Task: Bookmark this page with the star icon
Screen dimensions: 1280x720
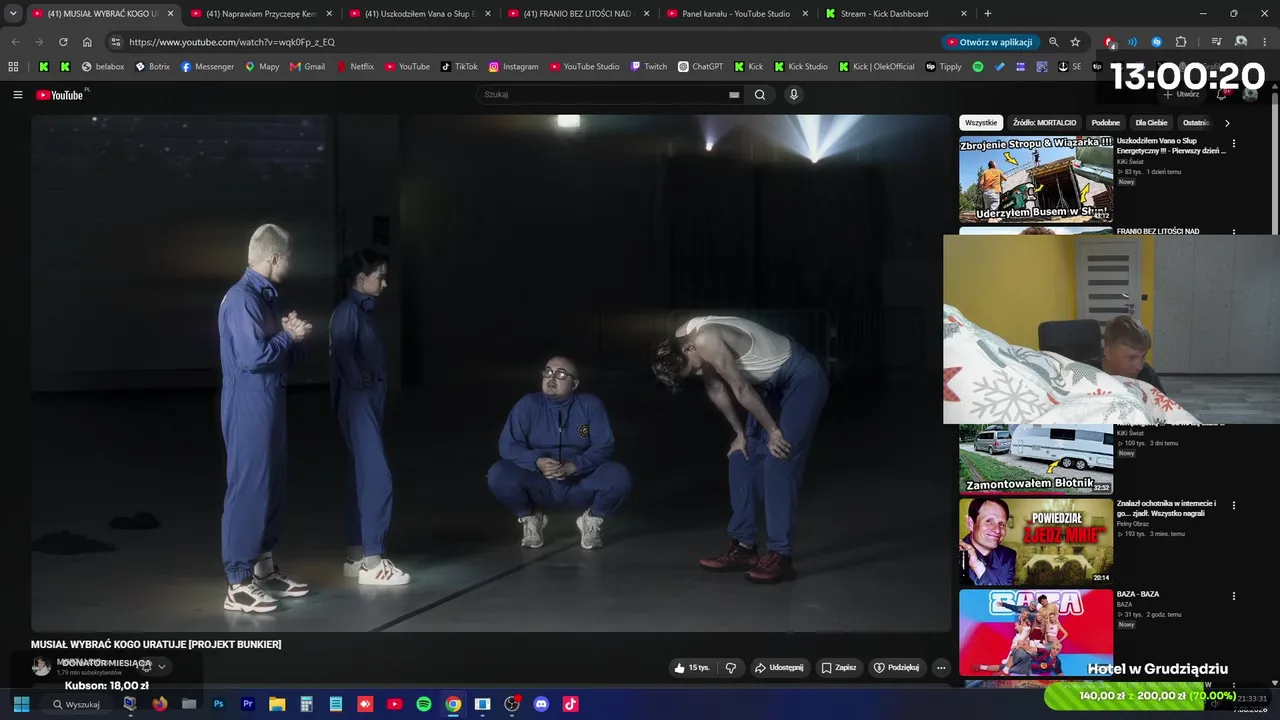Action: [1075, 42]
